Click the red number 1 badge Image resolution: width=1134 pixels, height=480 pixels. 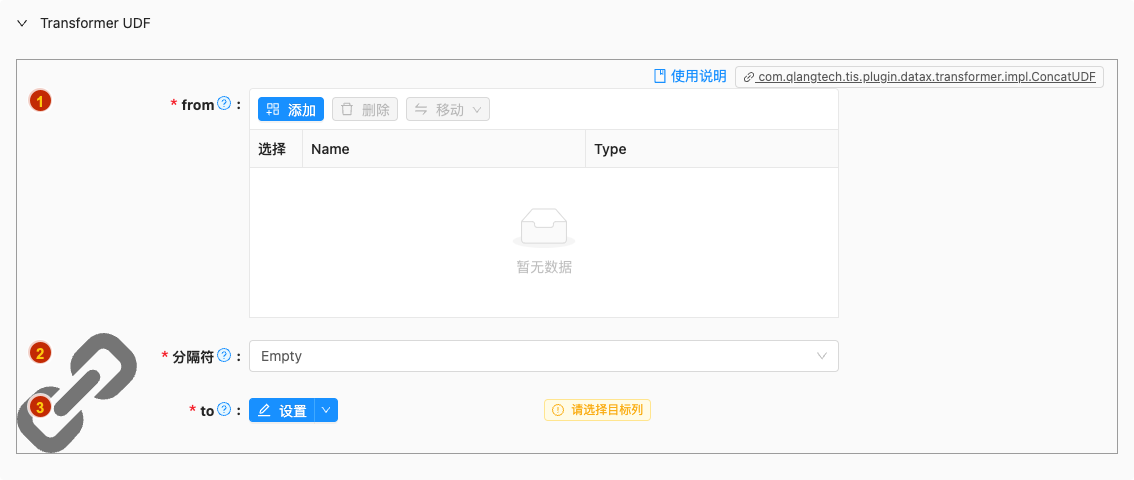click(x=40, y=100)
